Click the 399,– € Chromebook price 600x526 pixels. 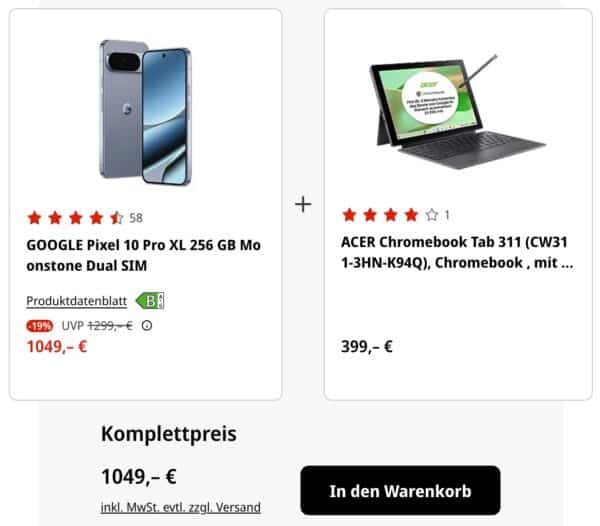pyautogui.click(x=367, y=347)
